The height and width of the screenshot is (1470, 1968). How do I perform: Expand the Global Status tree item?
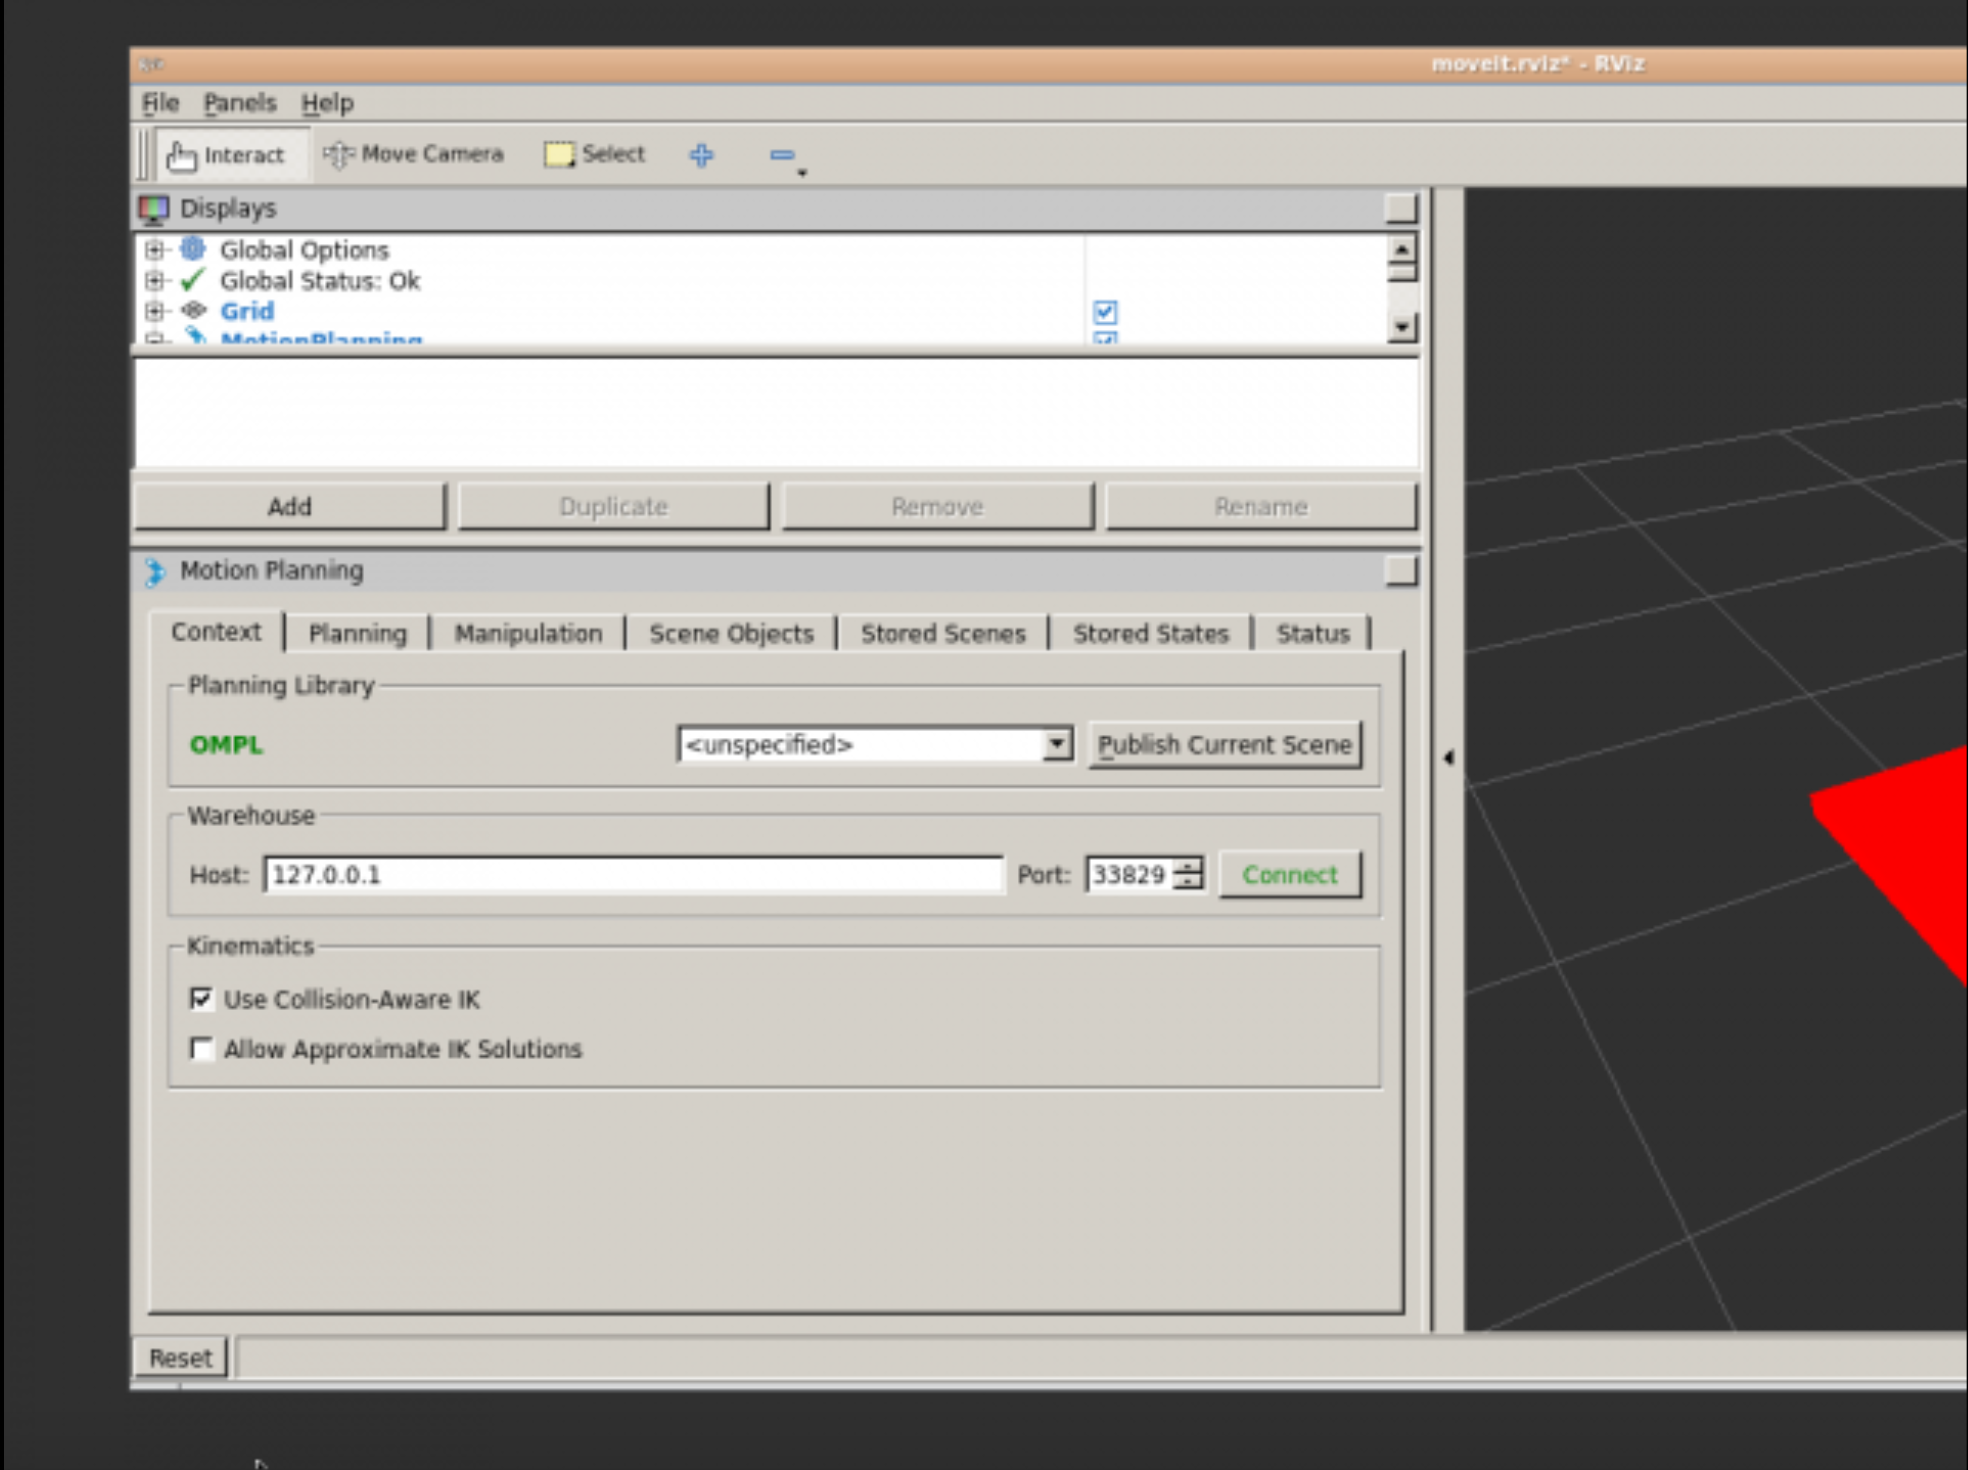[x=154, y=281]
